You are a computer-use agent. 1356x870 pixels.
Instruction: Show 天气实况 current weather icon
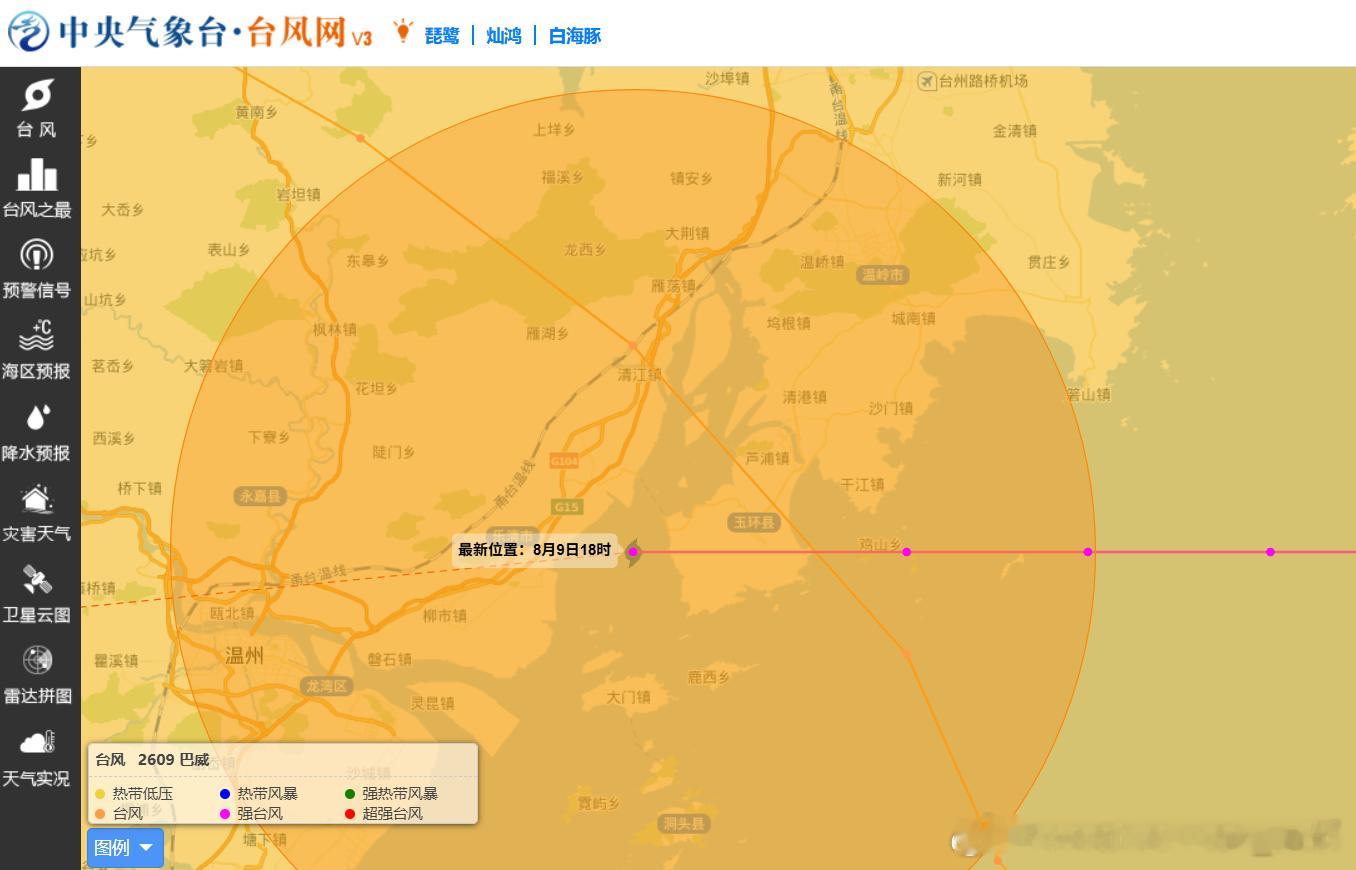(37, 742)
